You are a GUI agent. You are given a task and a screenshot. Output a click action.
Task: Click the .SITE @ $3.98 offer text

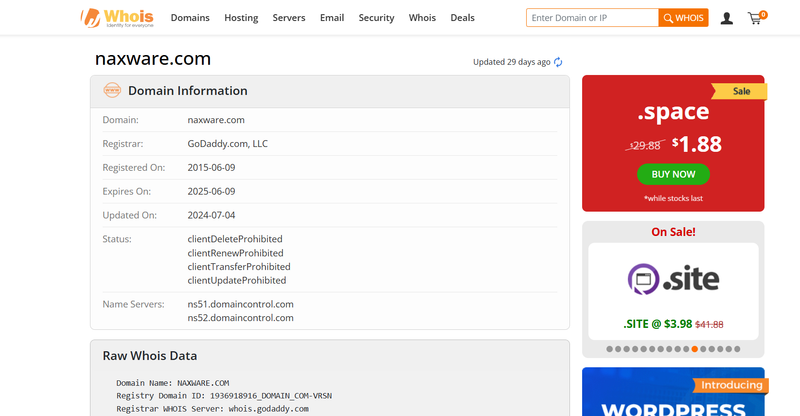pyautogui.click(x=658, y=324)
